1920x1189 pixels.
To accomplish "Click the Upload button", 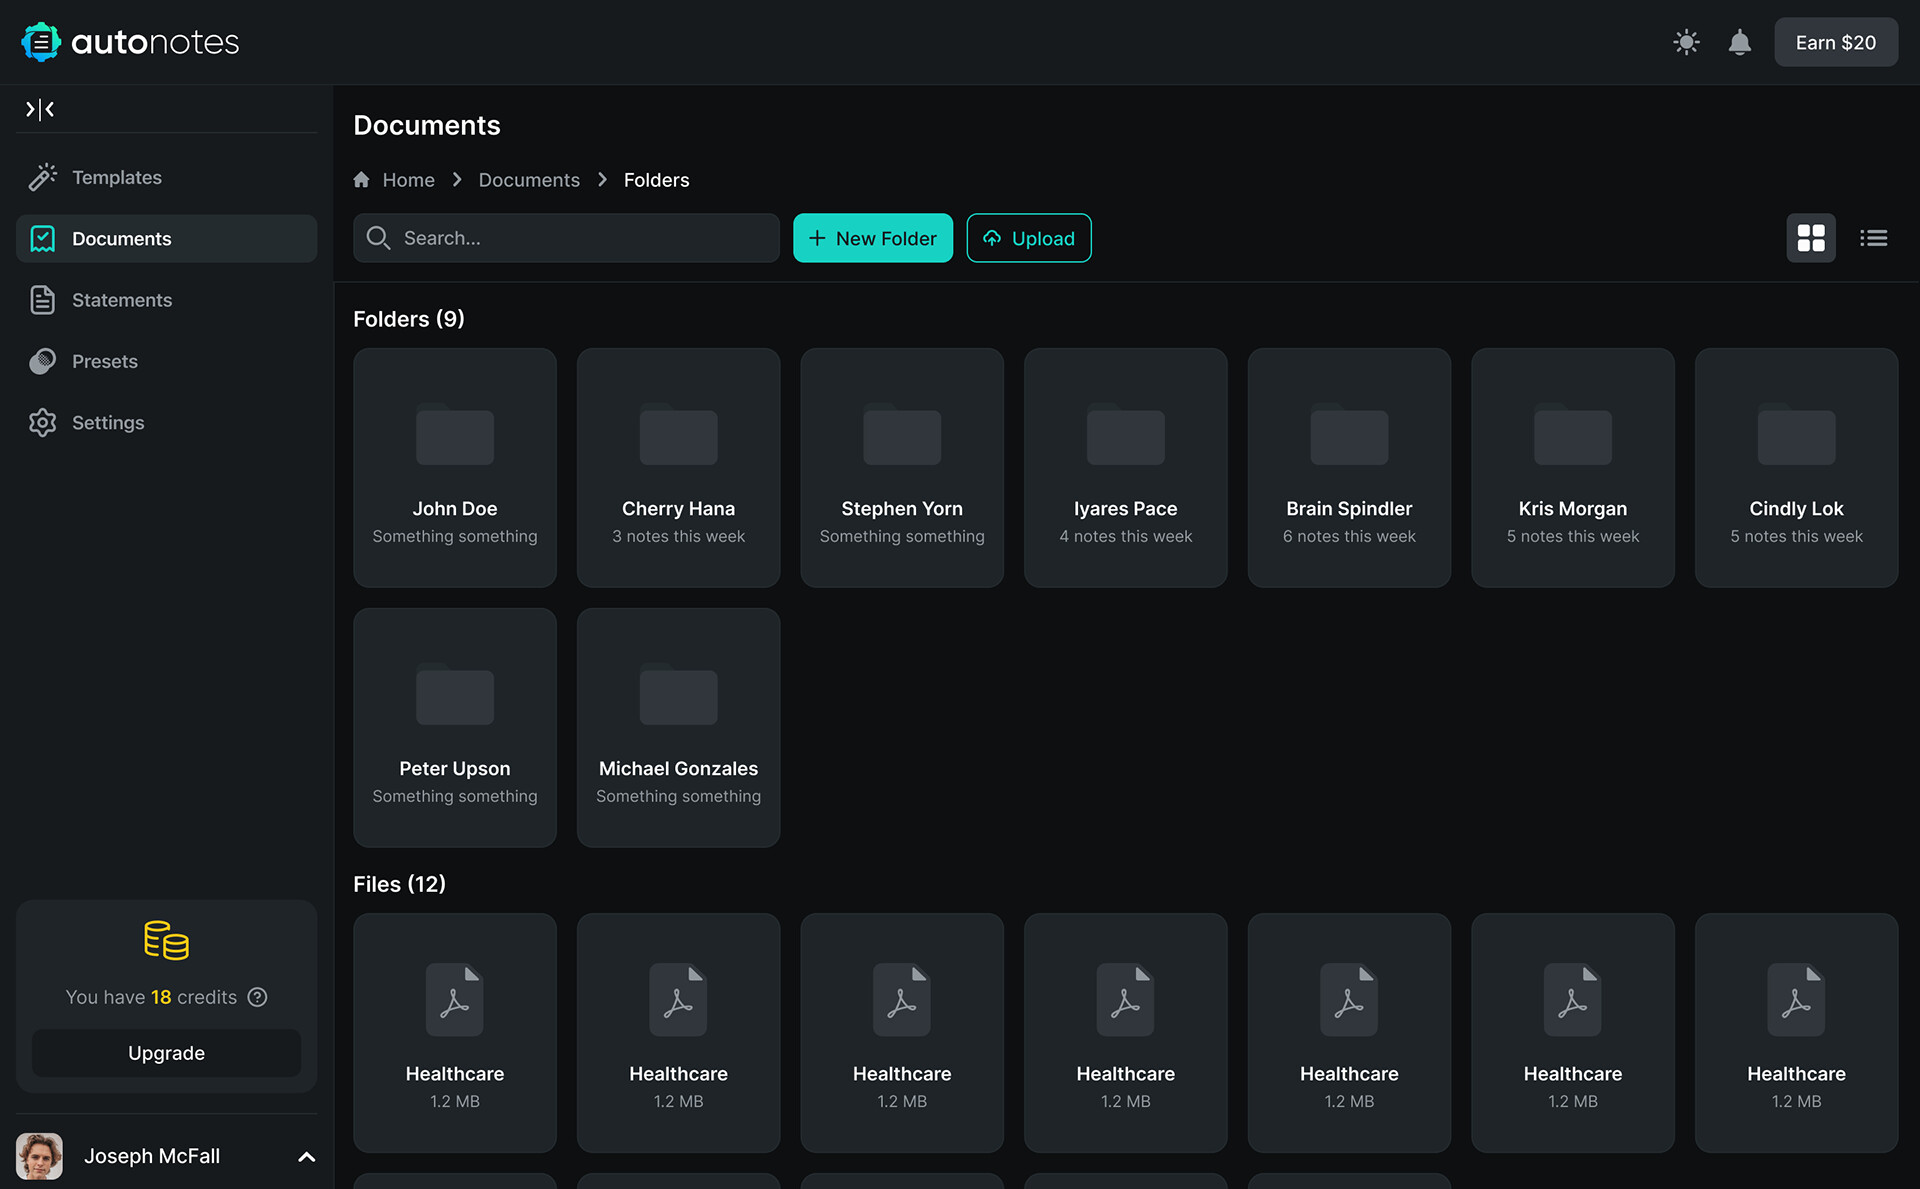I will pos(1028,238).
